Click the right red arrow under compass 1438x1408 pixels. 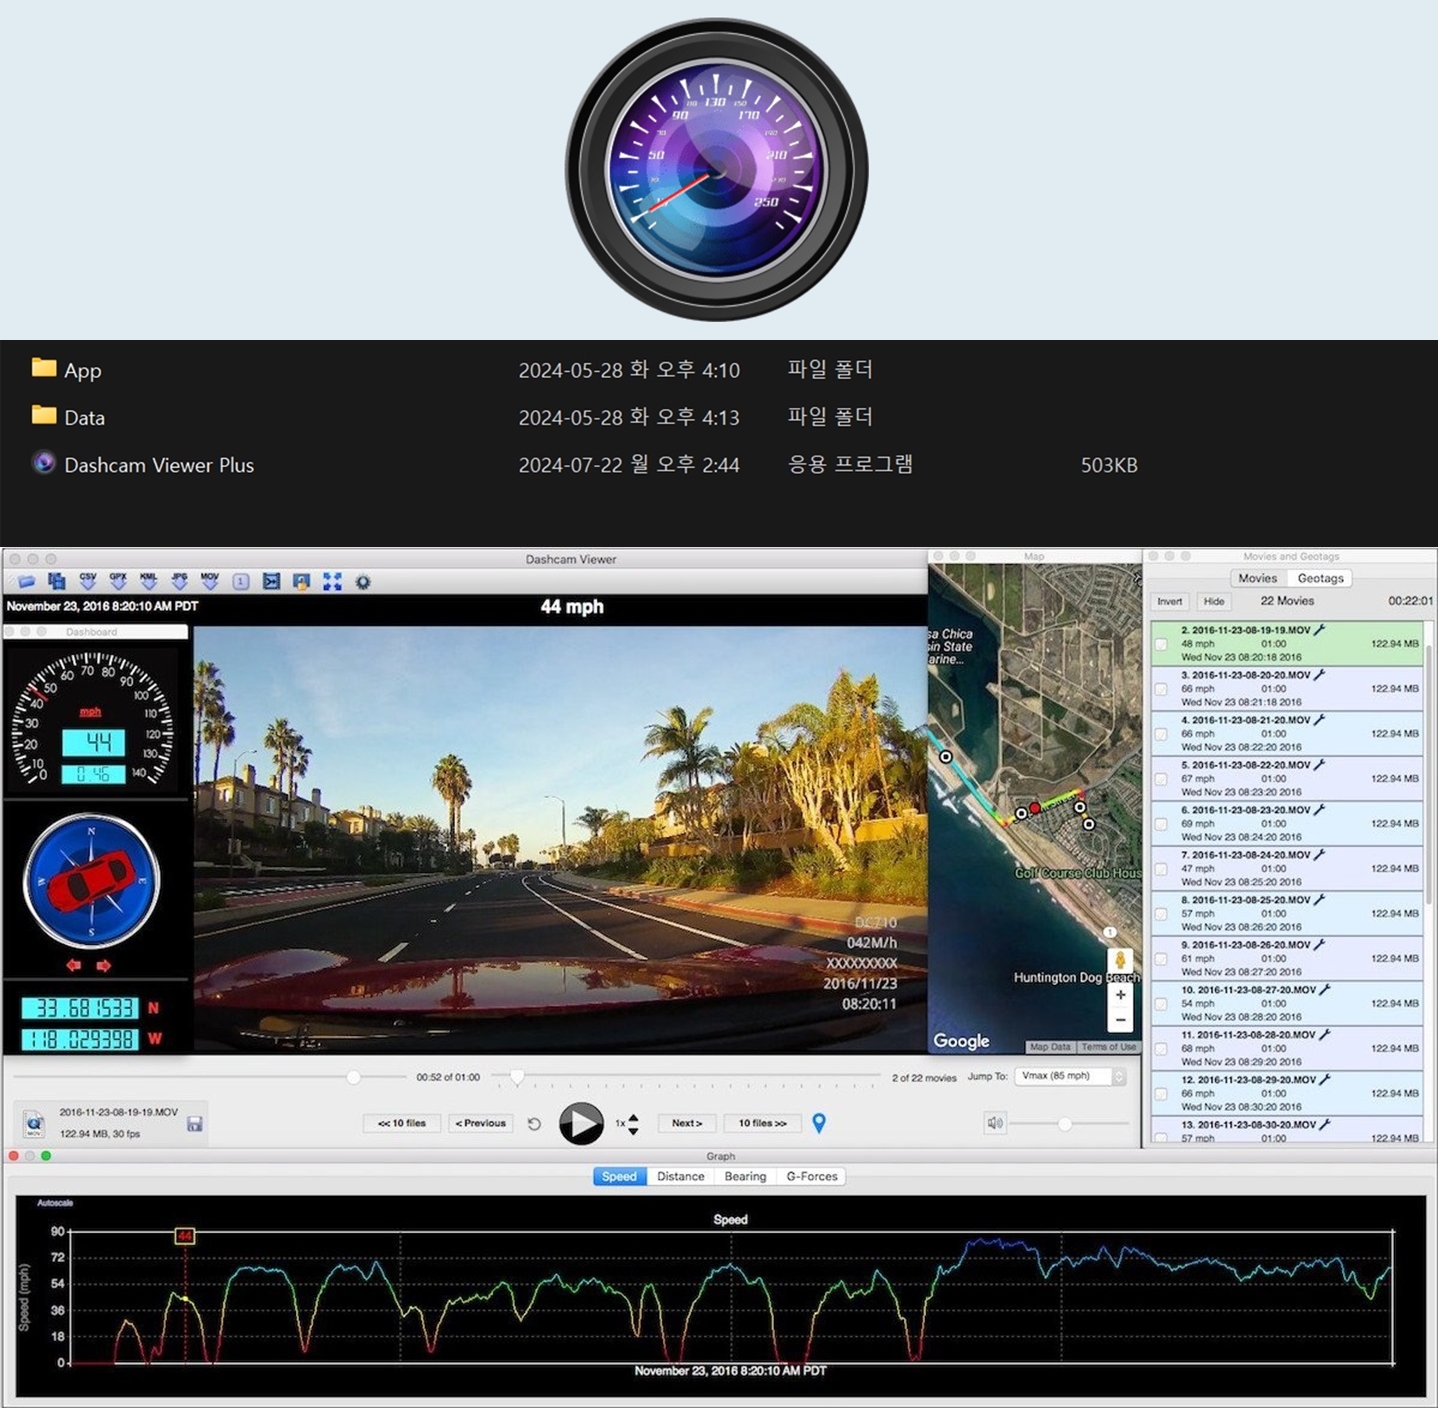[104, 965]
